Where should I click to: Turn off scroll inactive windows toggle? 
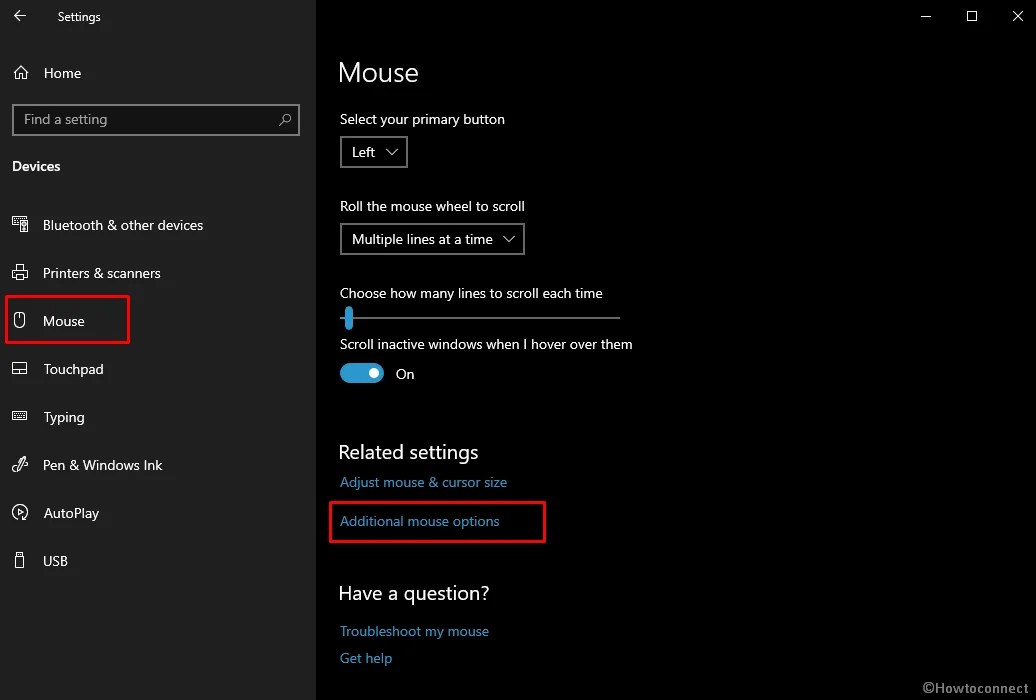pos(362,374)
